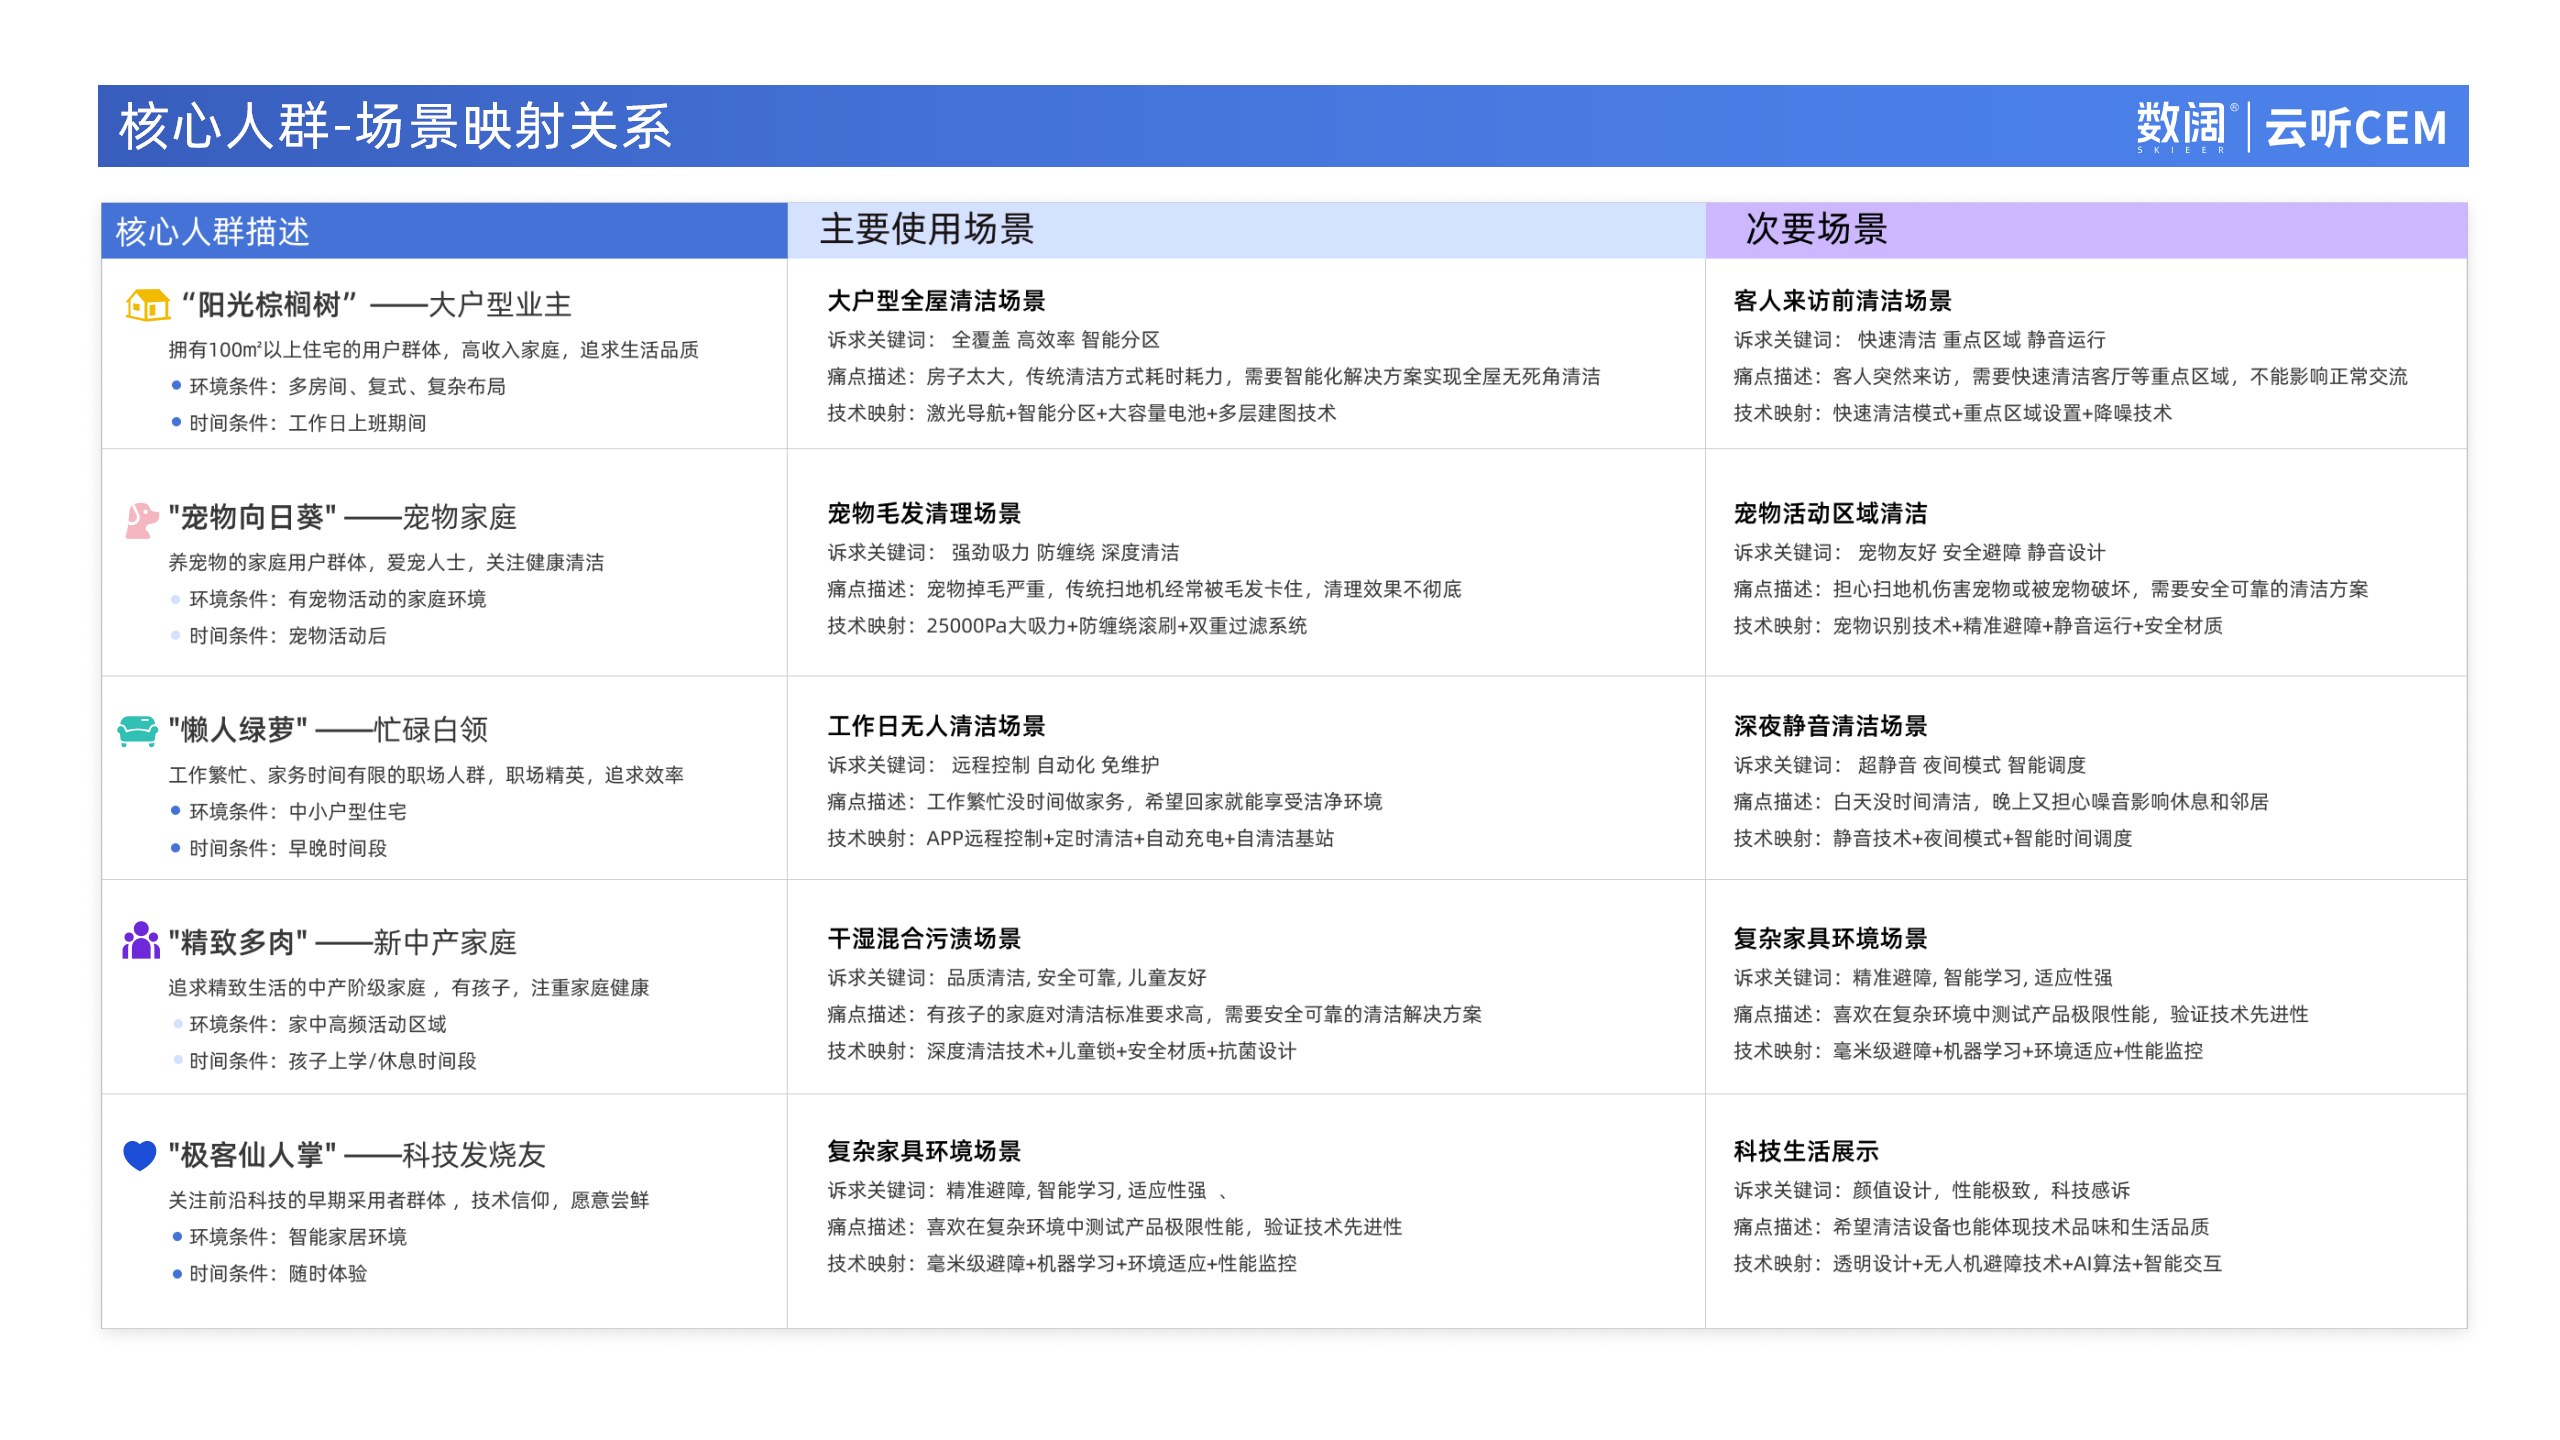This screenshot has height=1440, width=2560.
Task: Click the 客人来访前清洁场景 heading
Action: click(x=1842, y=301)
